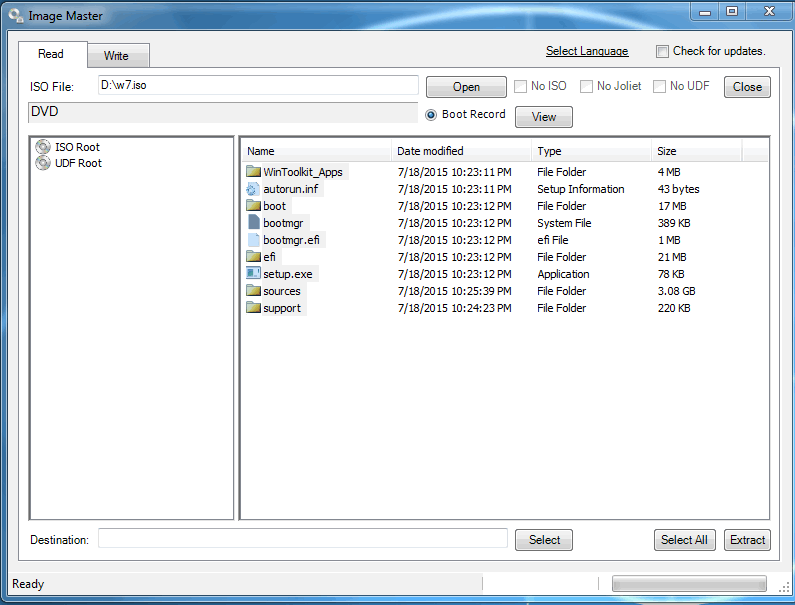
Task: Click the Image Master title bar icon
Action: click(16, 16)
